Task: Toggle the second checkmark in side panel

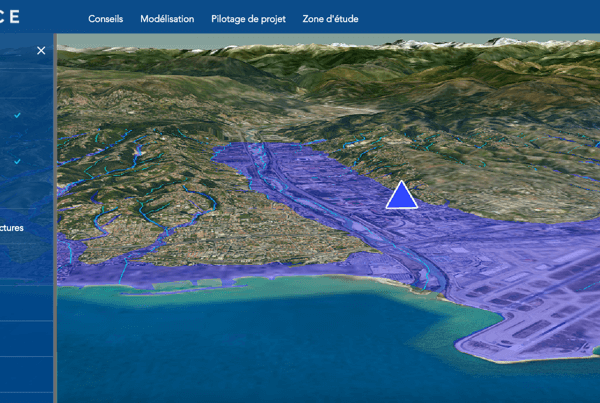Action: click(x=17, y=161)
